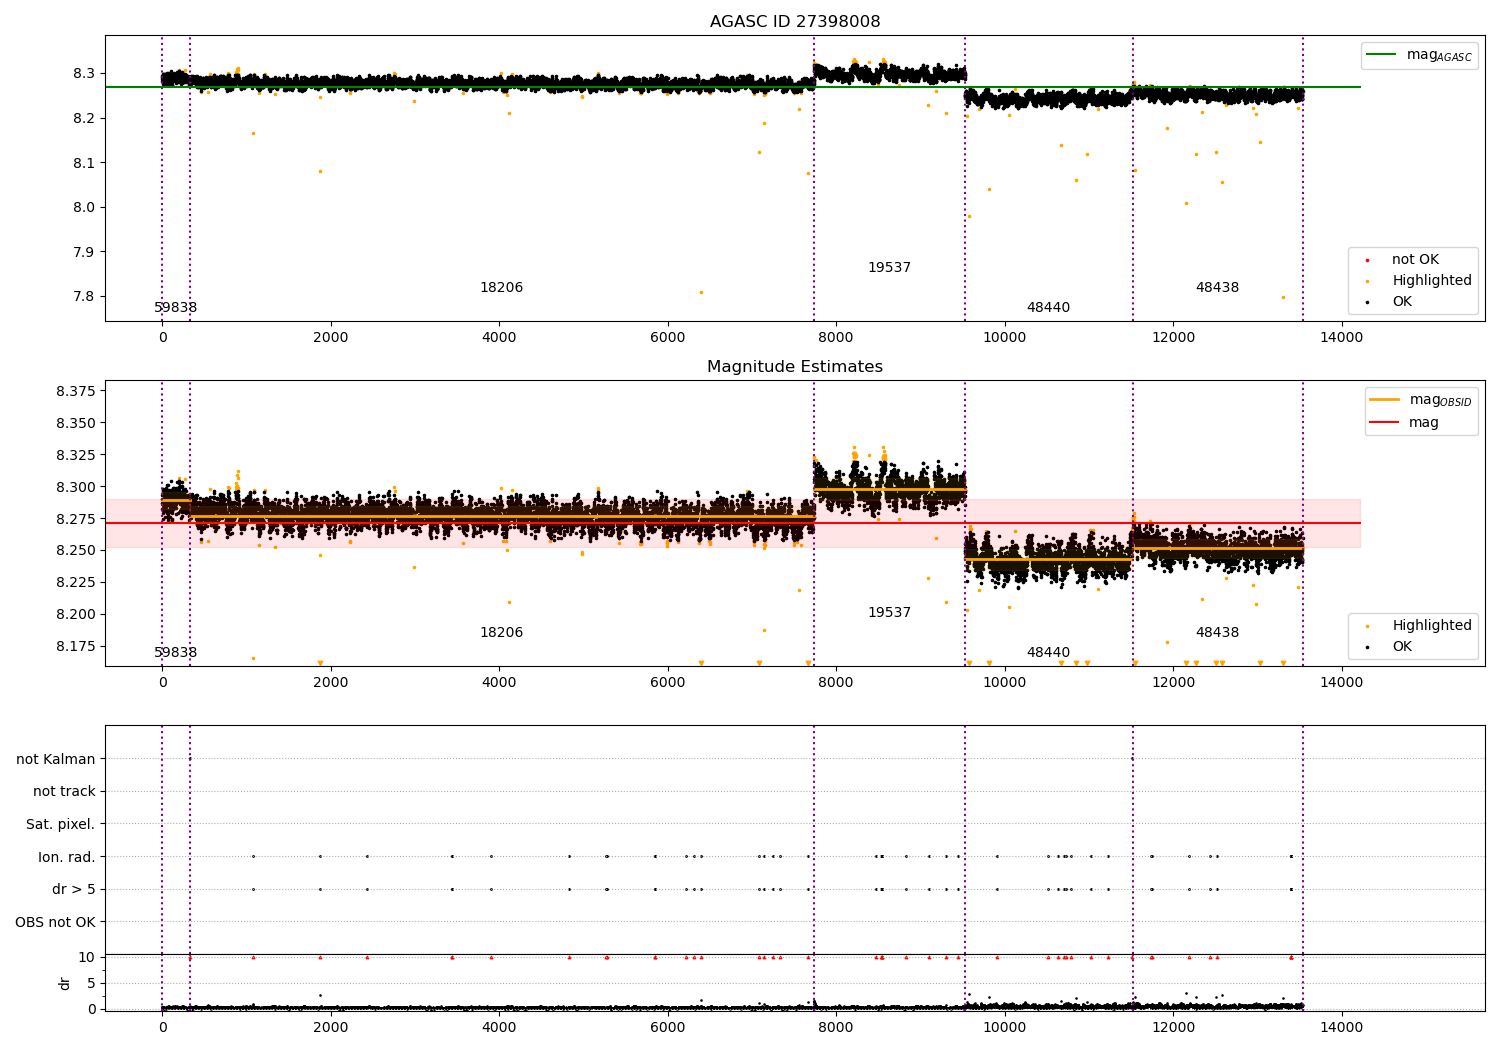Screen dimensions: 1500x1050
Task: Click the 8.375 tick label on middle plot
Action: (x=76, y=391)
